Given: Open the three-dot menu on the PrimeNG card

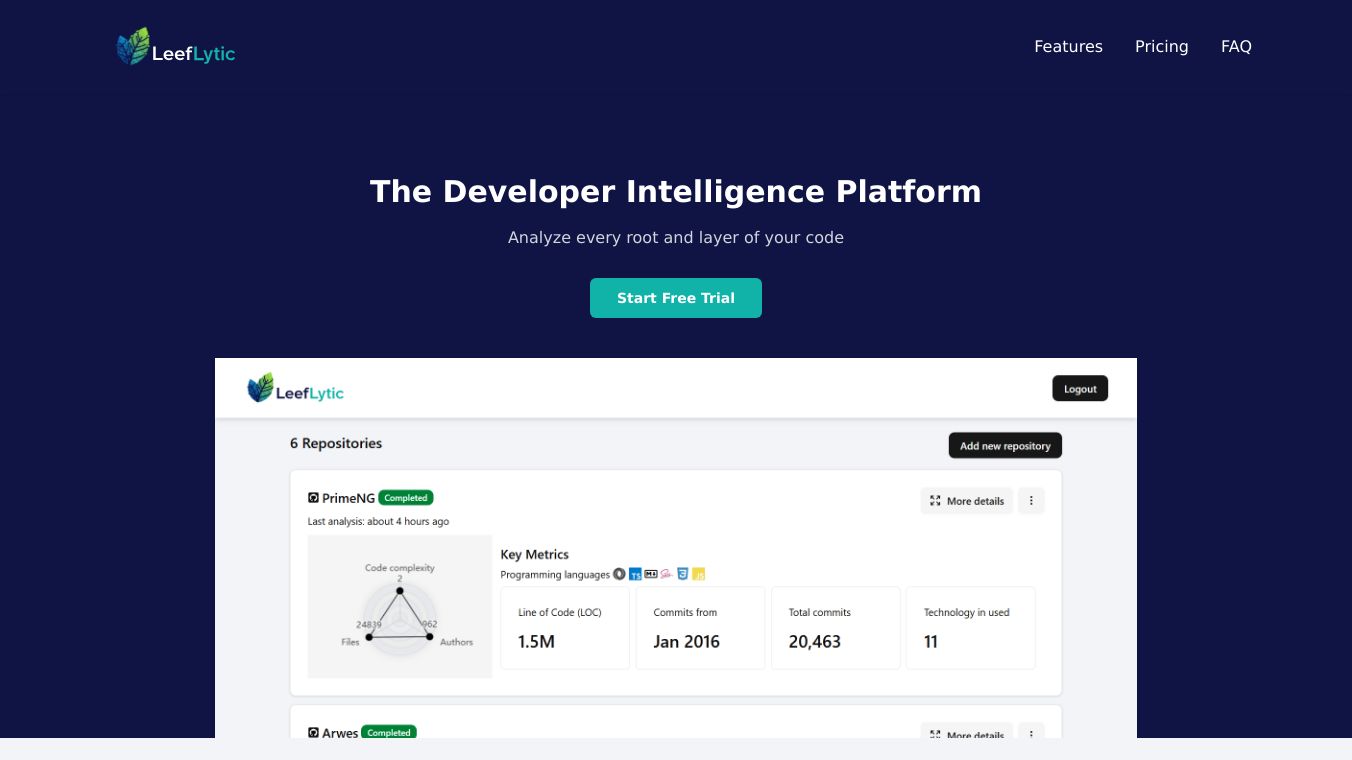Looking at the screenshot, I should 1031,500.
